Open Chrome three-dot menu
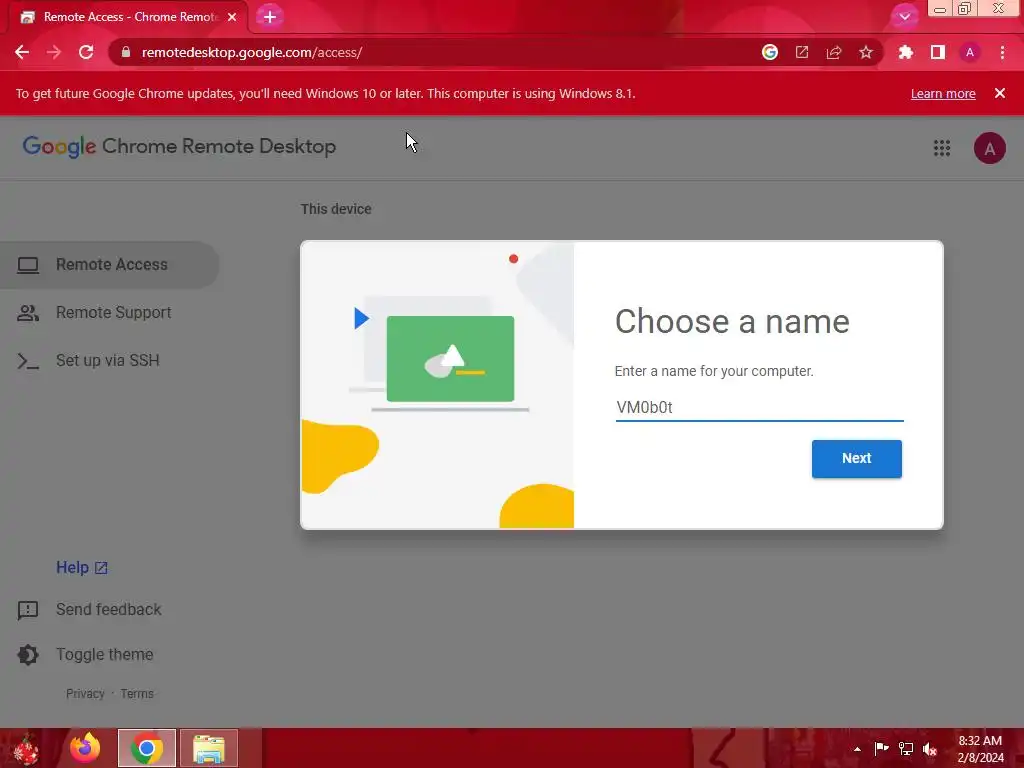 pyautogui.click(x=1002, y=52)
